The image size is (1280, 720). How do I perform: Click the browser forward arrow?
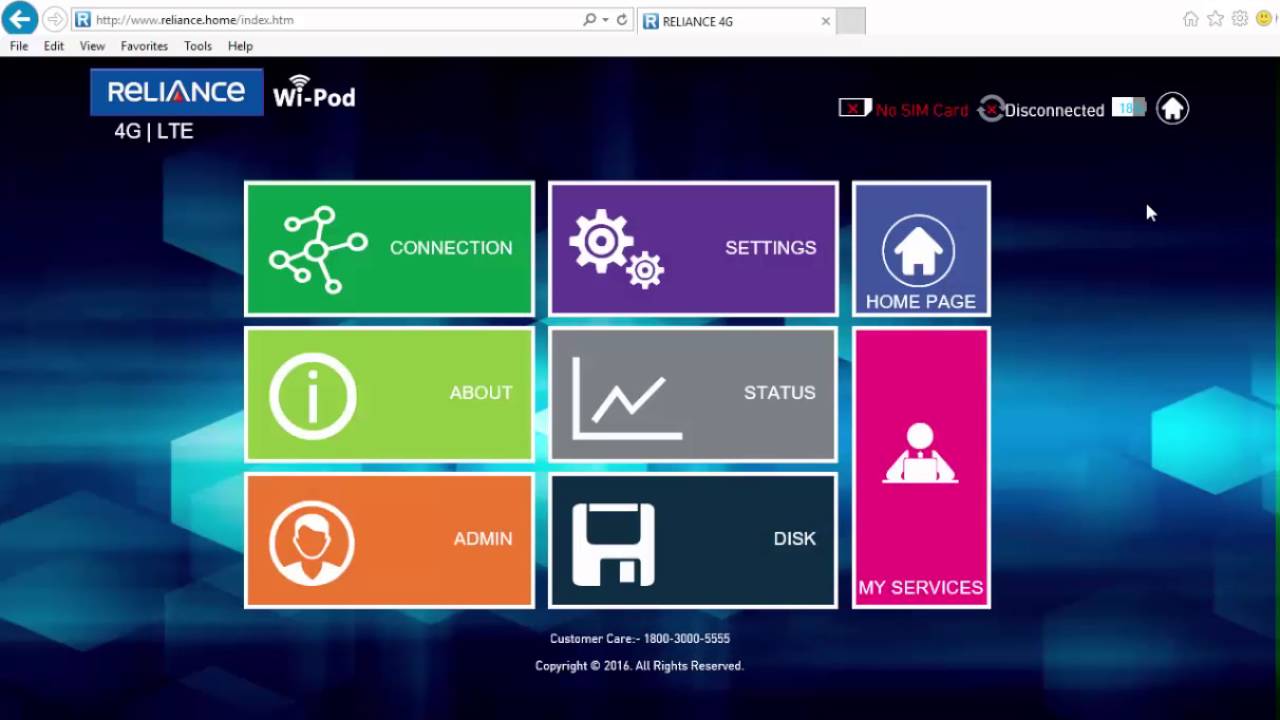pyautogui.click(x=55, y=20)
